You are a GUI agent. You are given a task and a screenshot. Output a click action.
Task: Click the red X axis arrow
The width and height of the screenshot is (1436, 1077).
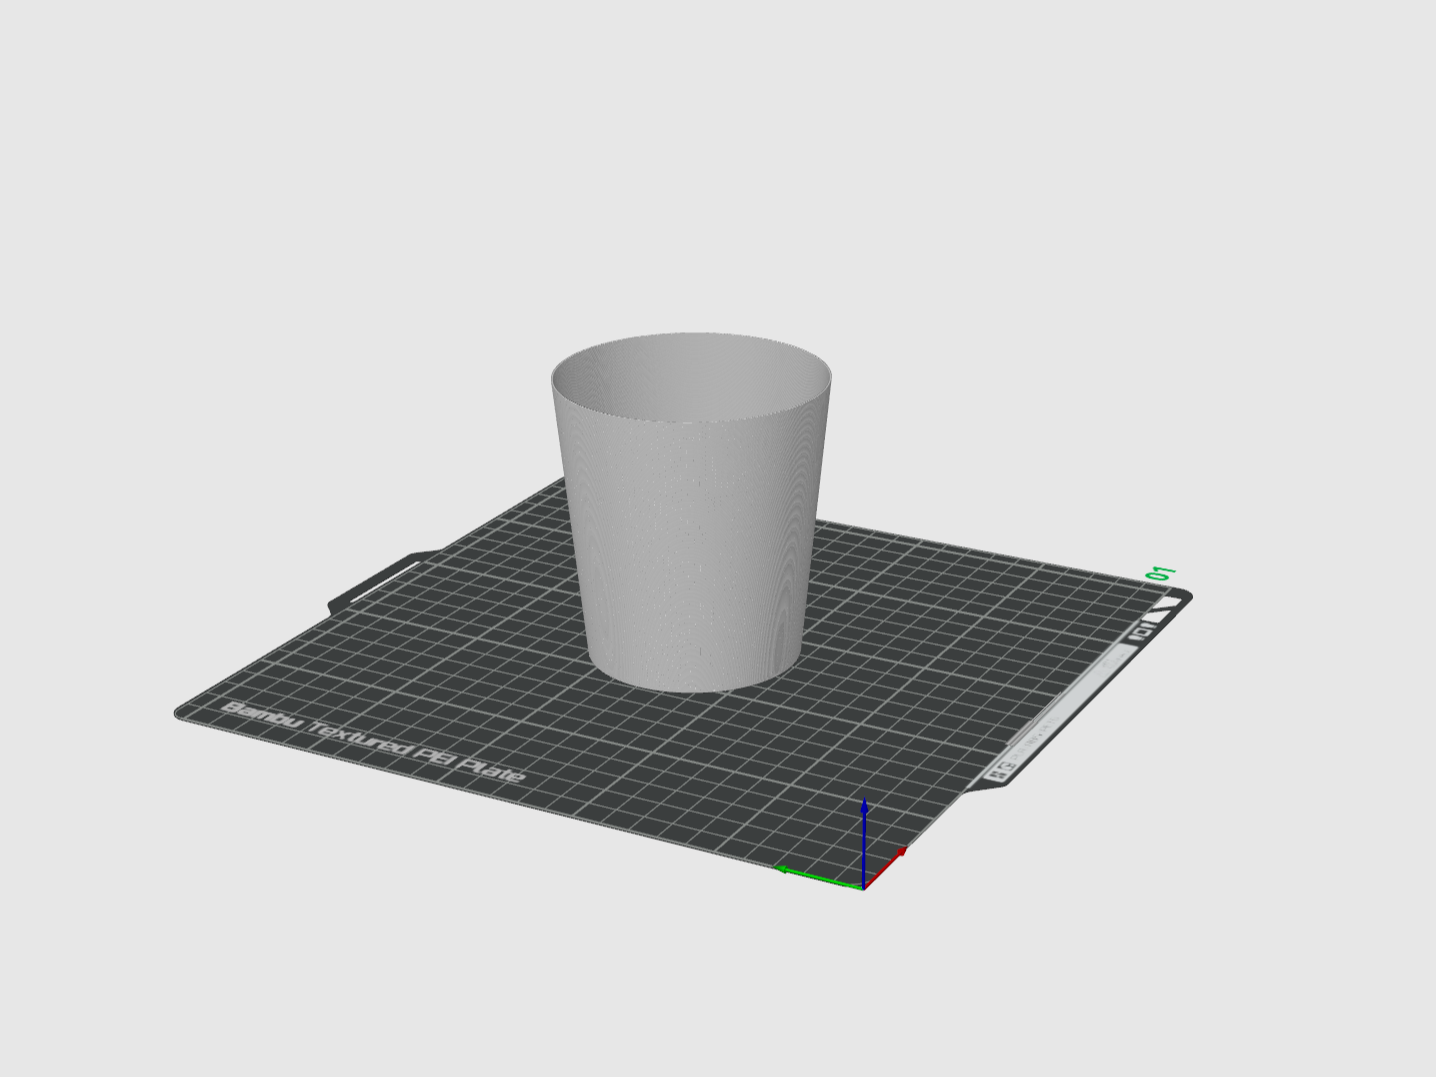886,867
